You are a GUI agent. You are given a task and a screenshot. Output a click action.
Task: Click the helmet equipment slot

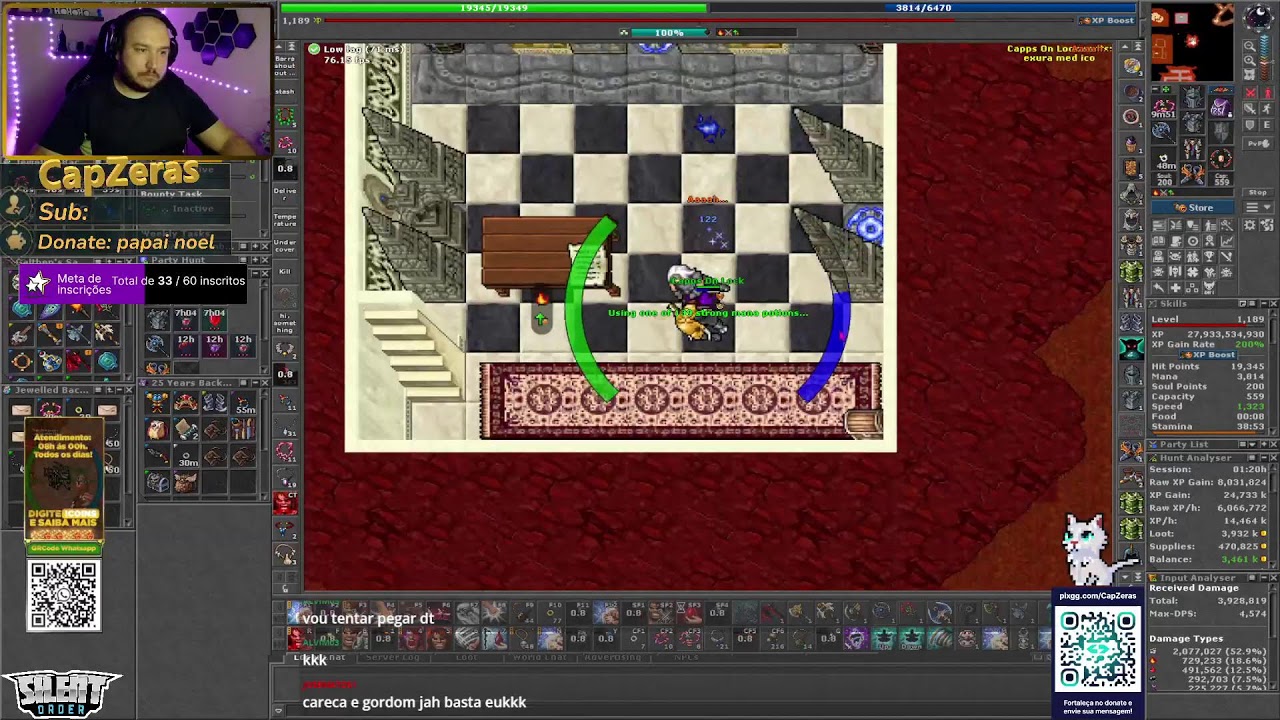click(x=1192, y=97)
